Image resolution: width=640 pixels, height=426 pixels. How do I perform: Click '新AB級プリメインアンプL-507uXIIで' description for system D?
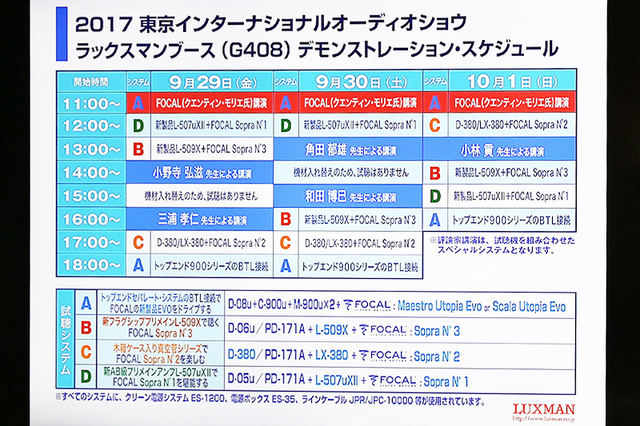click(161, 372)
